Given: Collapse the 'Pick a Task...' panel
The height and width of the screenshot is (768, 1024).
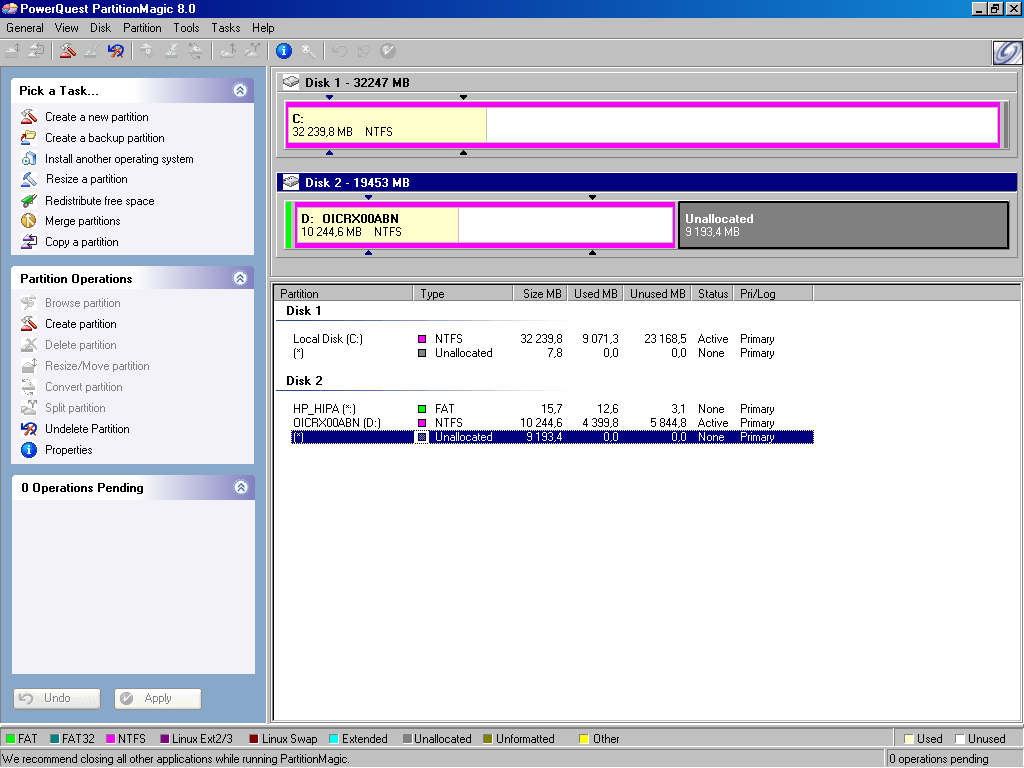Looking at the screenshot, I should (x=240, y=90).
